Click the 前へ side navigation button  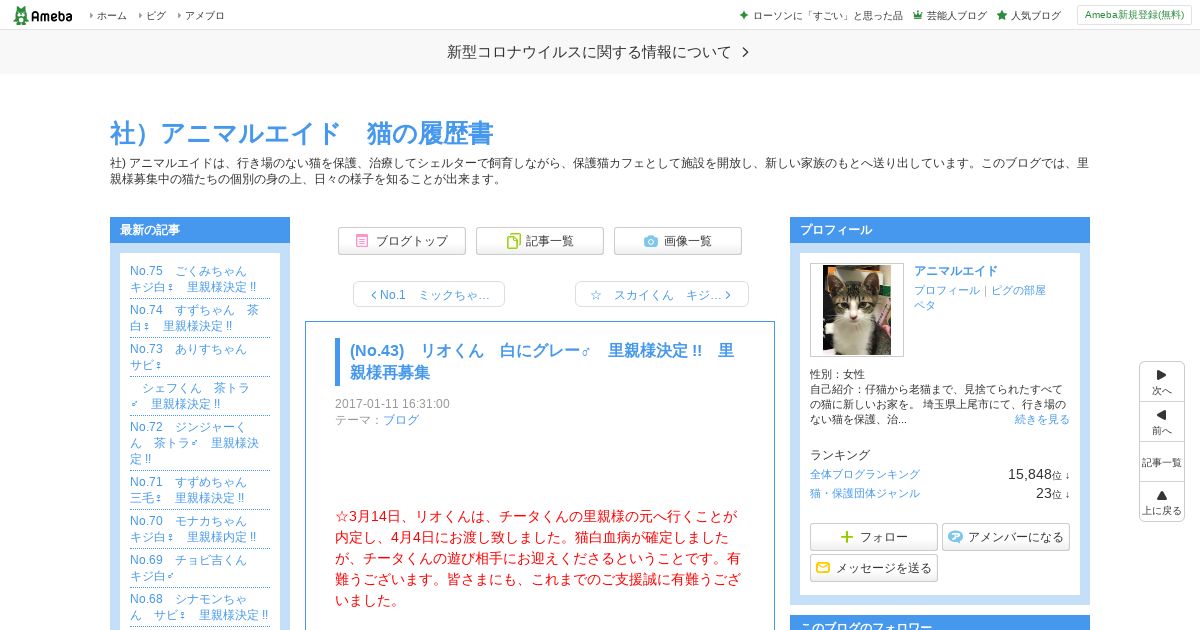click(1162, 422)
